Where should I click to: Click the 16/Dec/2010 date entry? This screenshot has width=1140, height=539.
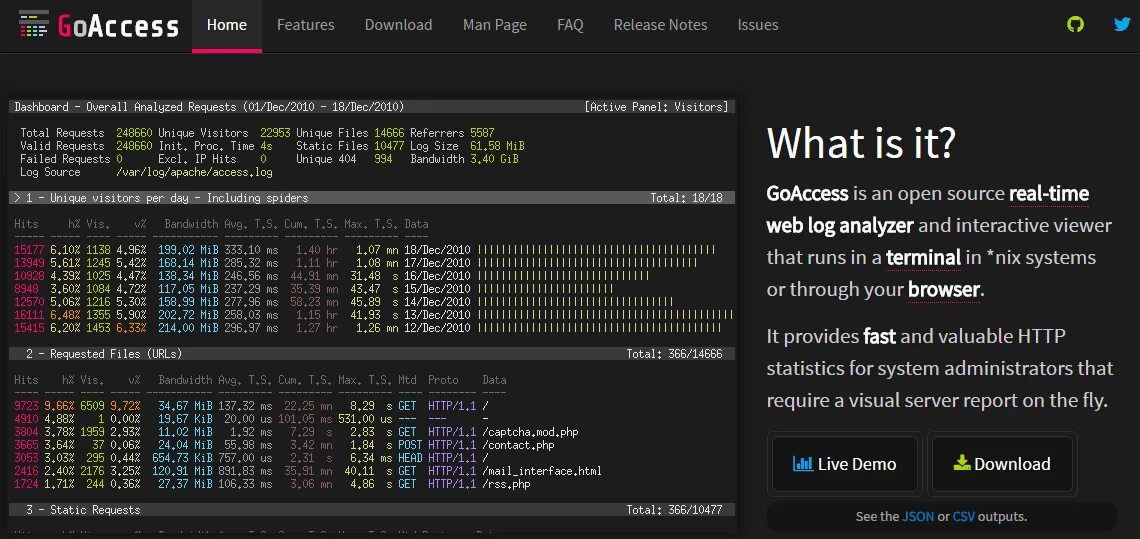pyautogui.click(x=438, y=276)
